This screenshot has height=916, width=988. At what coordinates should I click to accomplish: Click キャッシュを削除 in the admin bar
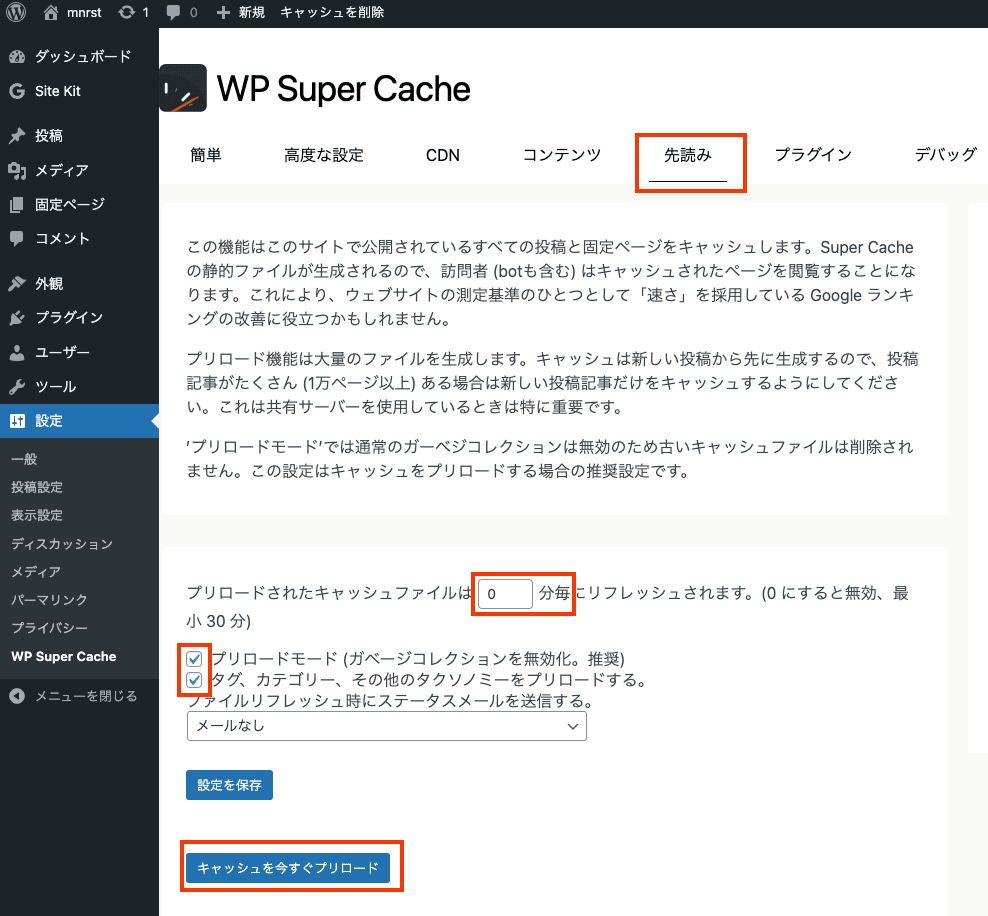pyautogui.click(x=332, y=13)
